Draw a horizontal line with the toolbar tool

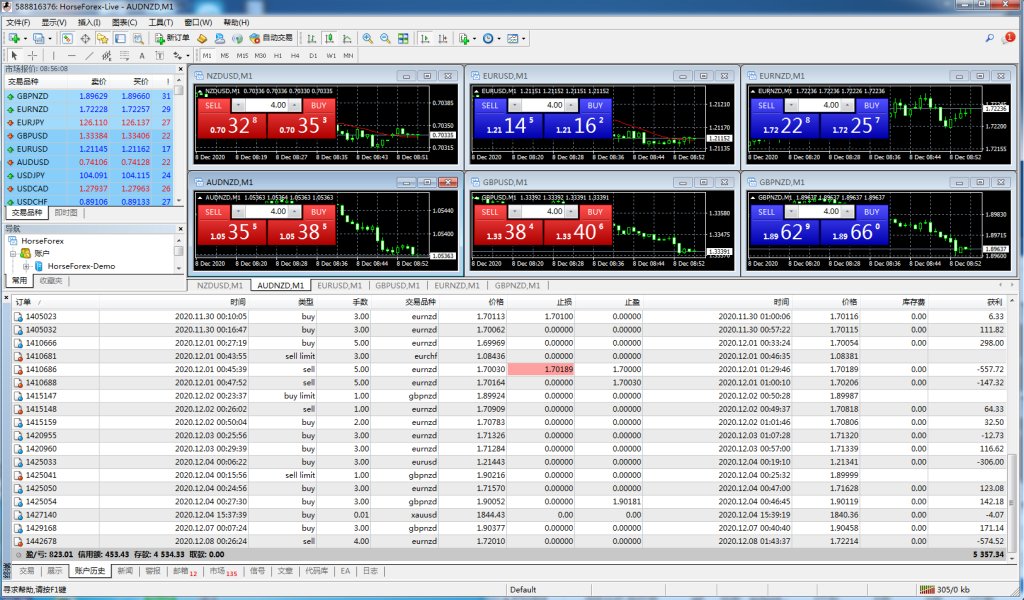point(71,56)
